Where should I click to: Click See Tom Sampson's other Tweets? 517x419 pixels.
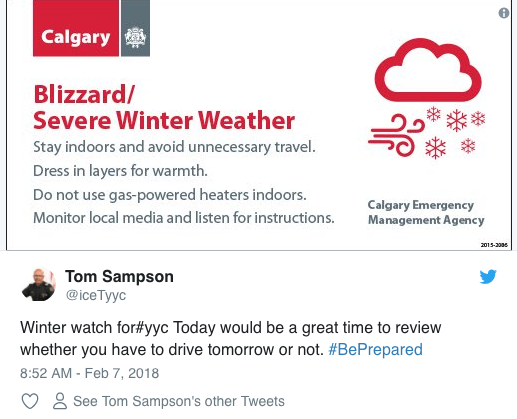179,401
